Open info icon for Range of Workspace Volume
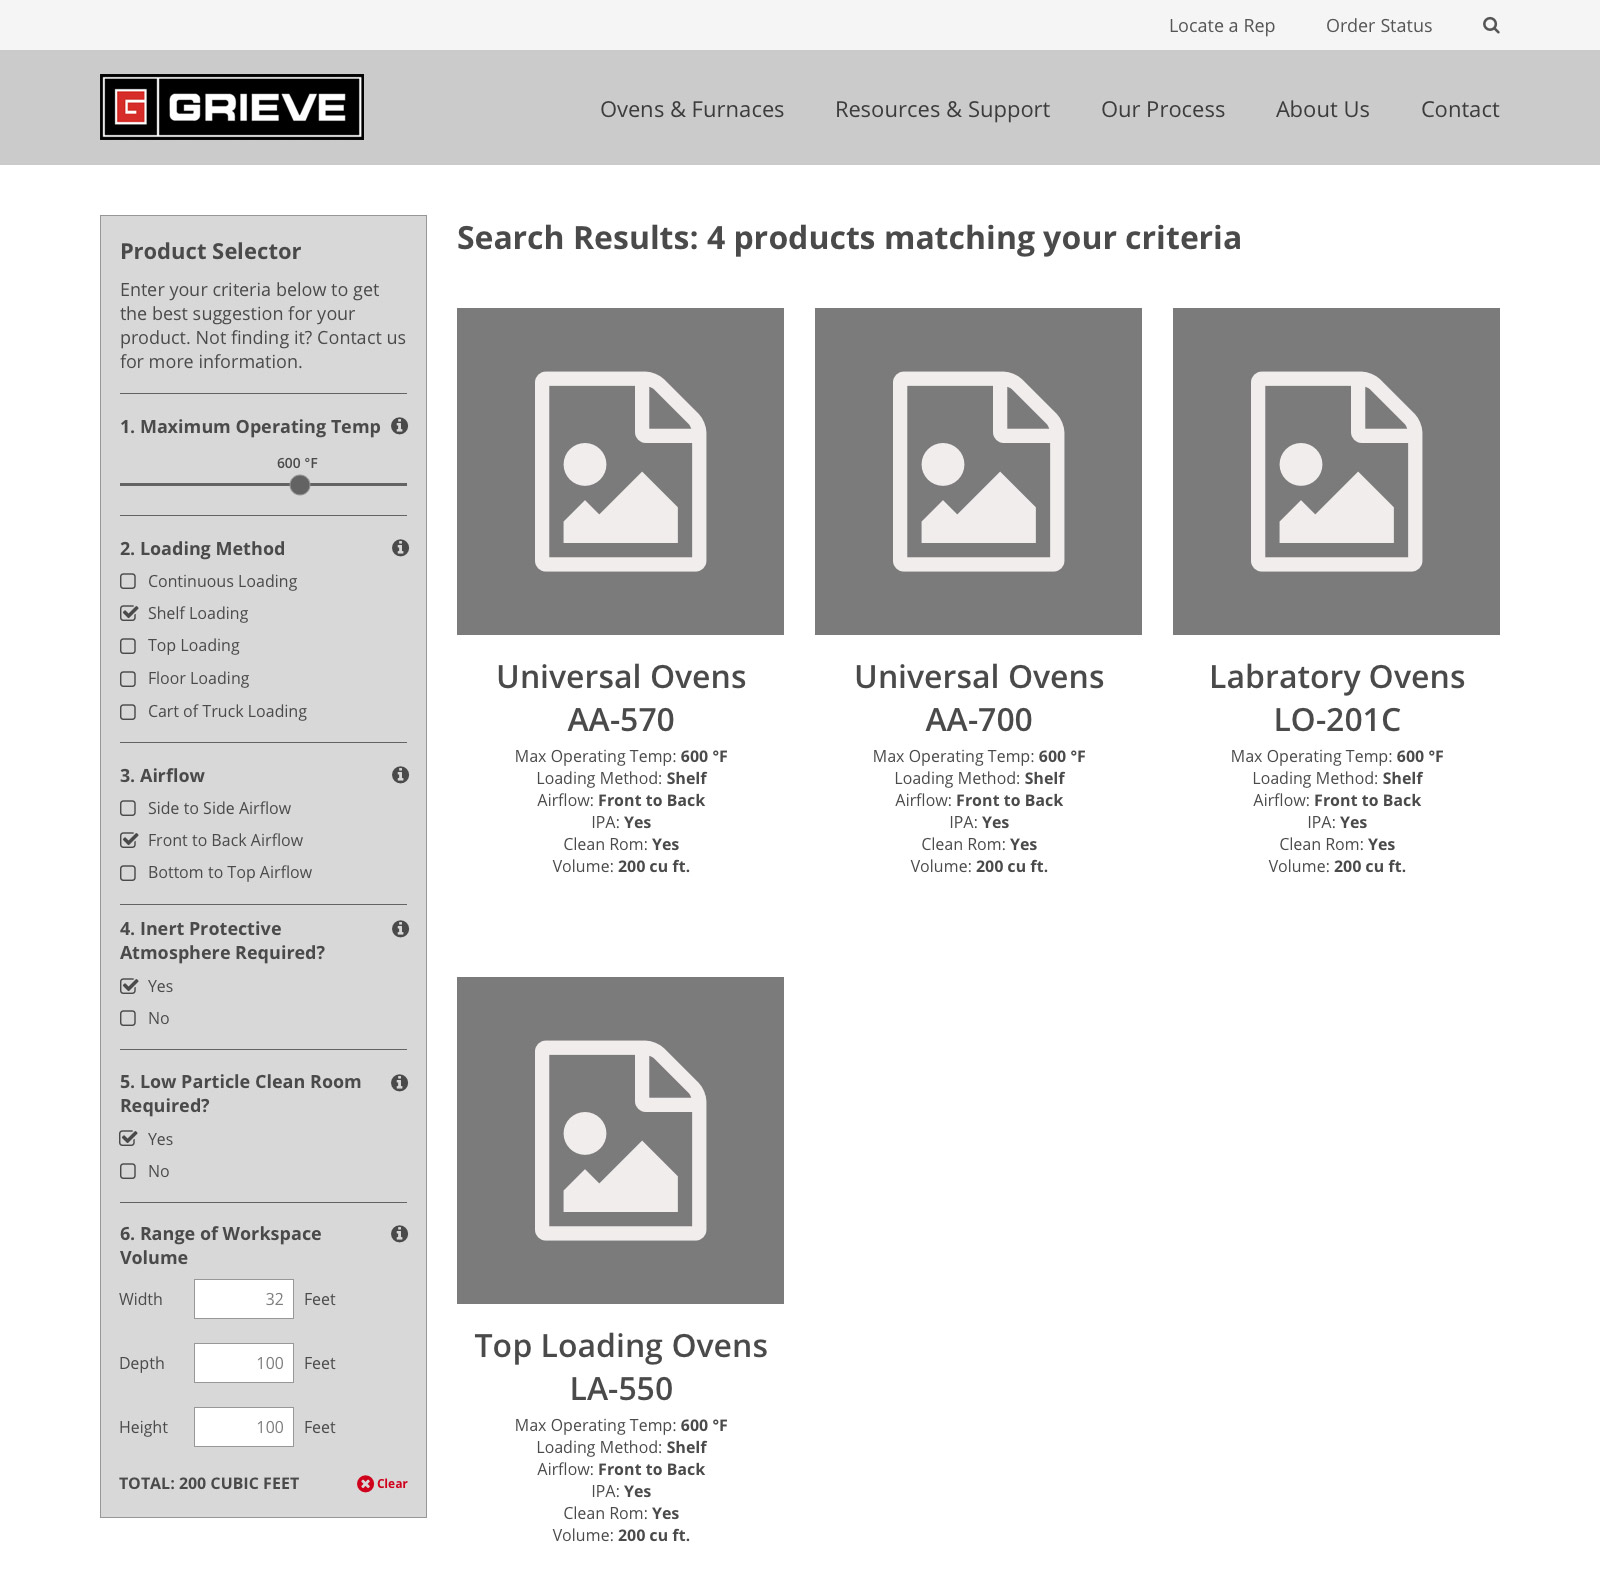 coord(400,1234)
